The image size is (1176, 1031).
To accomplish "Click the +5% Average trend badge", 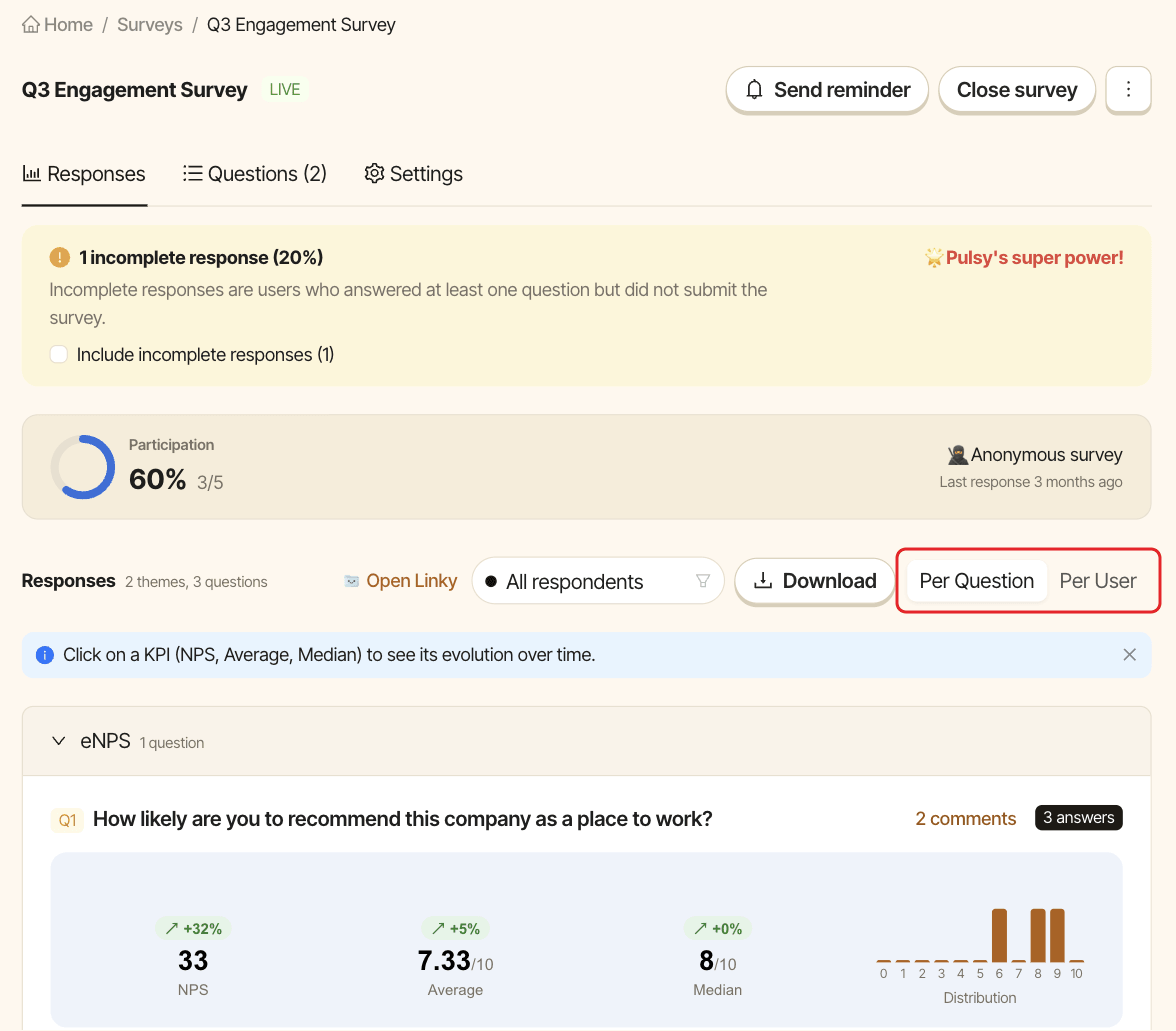I will pos(455,929).
